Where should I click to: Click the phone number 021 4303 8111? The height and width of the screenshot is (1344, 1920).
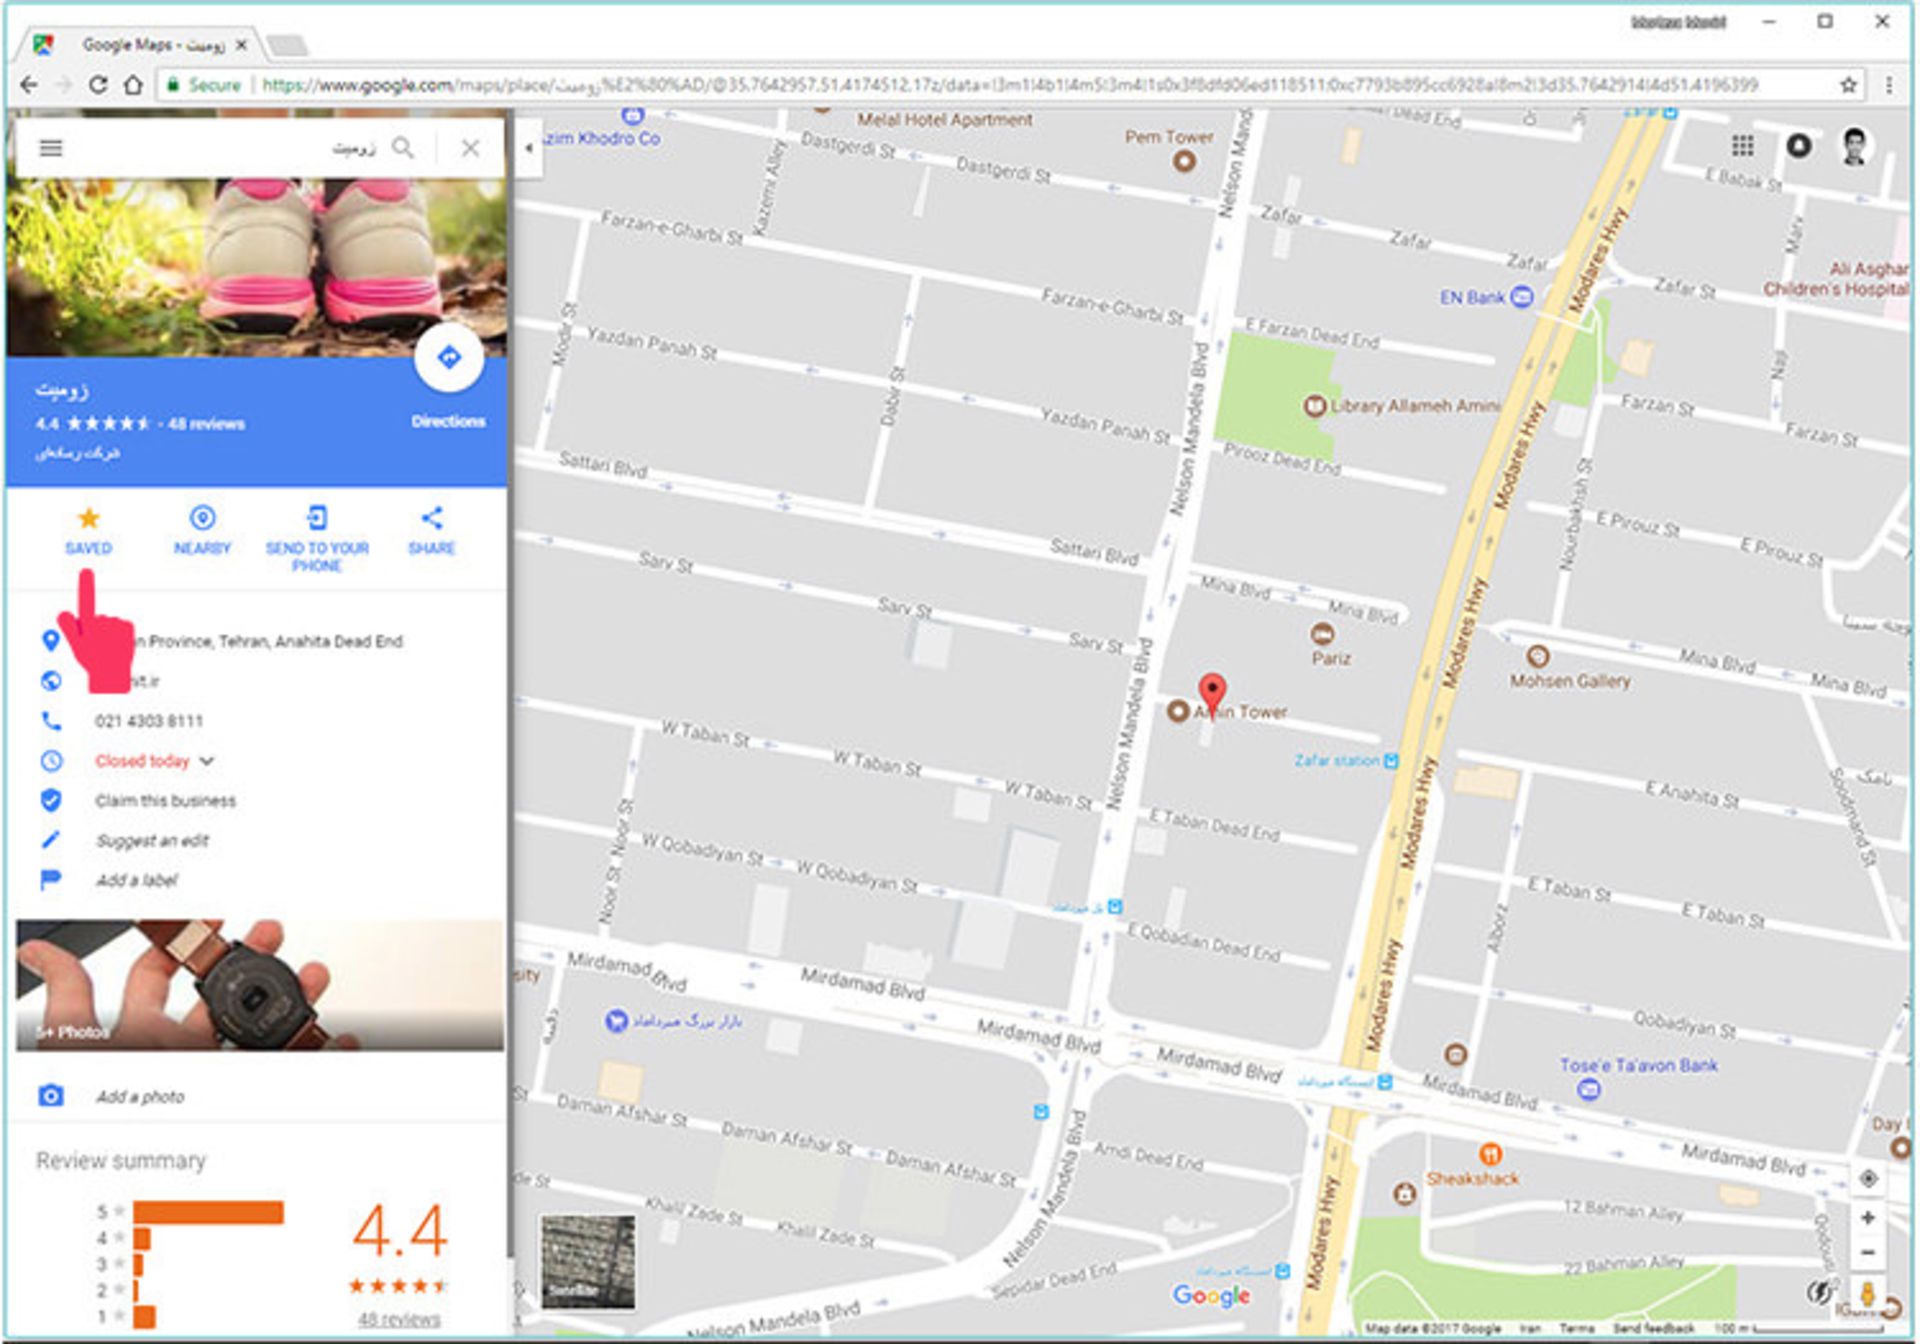[x=149, y=721]
